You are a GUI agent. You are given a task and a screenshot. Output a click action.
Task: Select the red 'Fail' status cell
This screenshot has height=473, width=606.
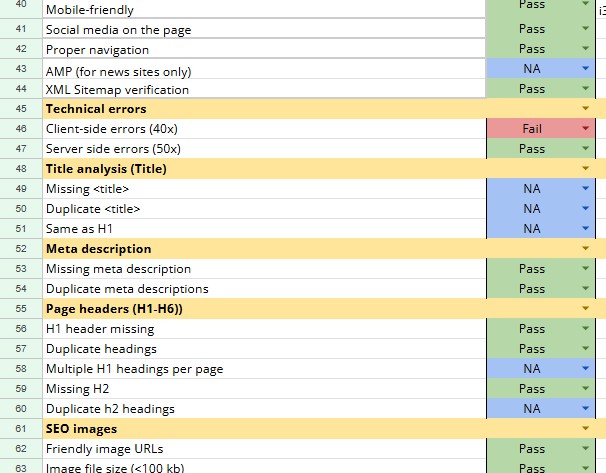[541, 129]
